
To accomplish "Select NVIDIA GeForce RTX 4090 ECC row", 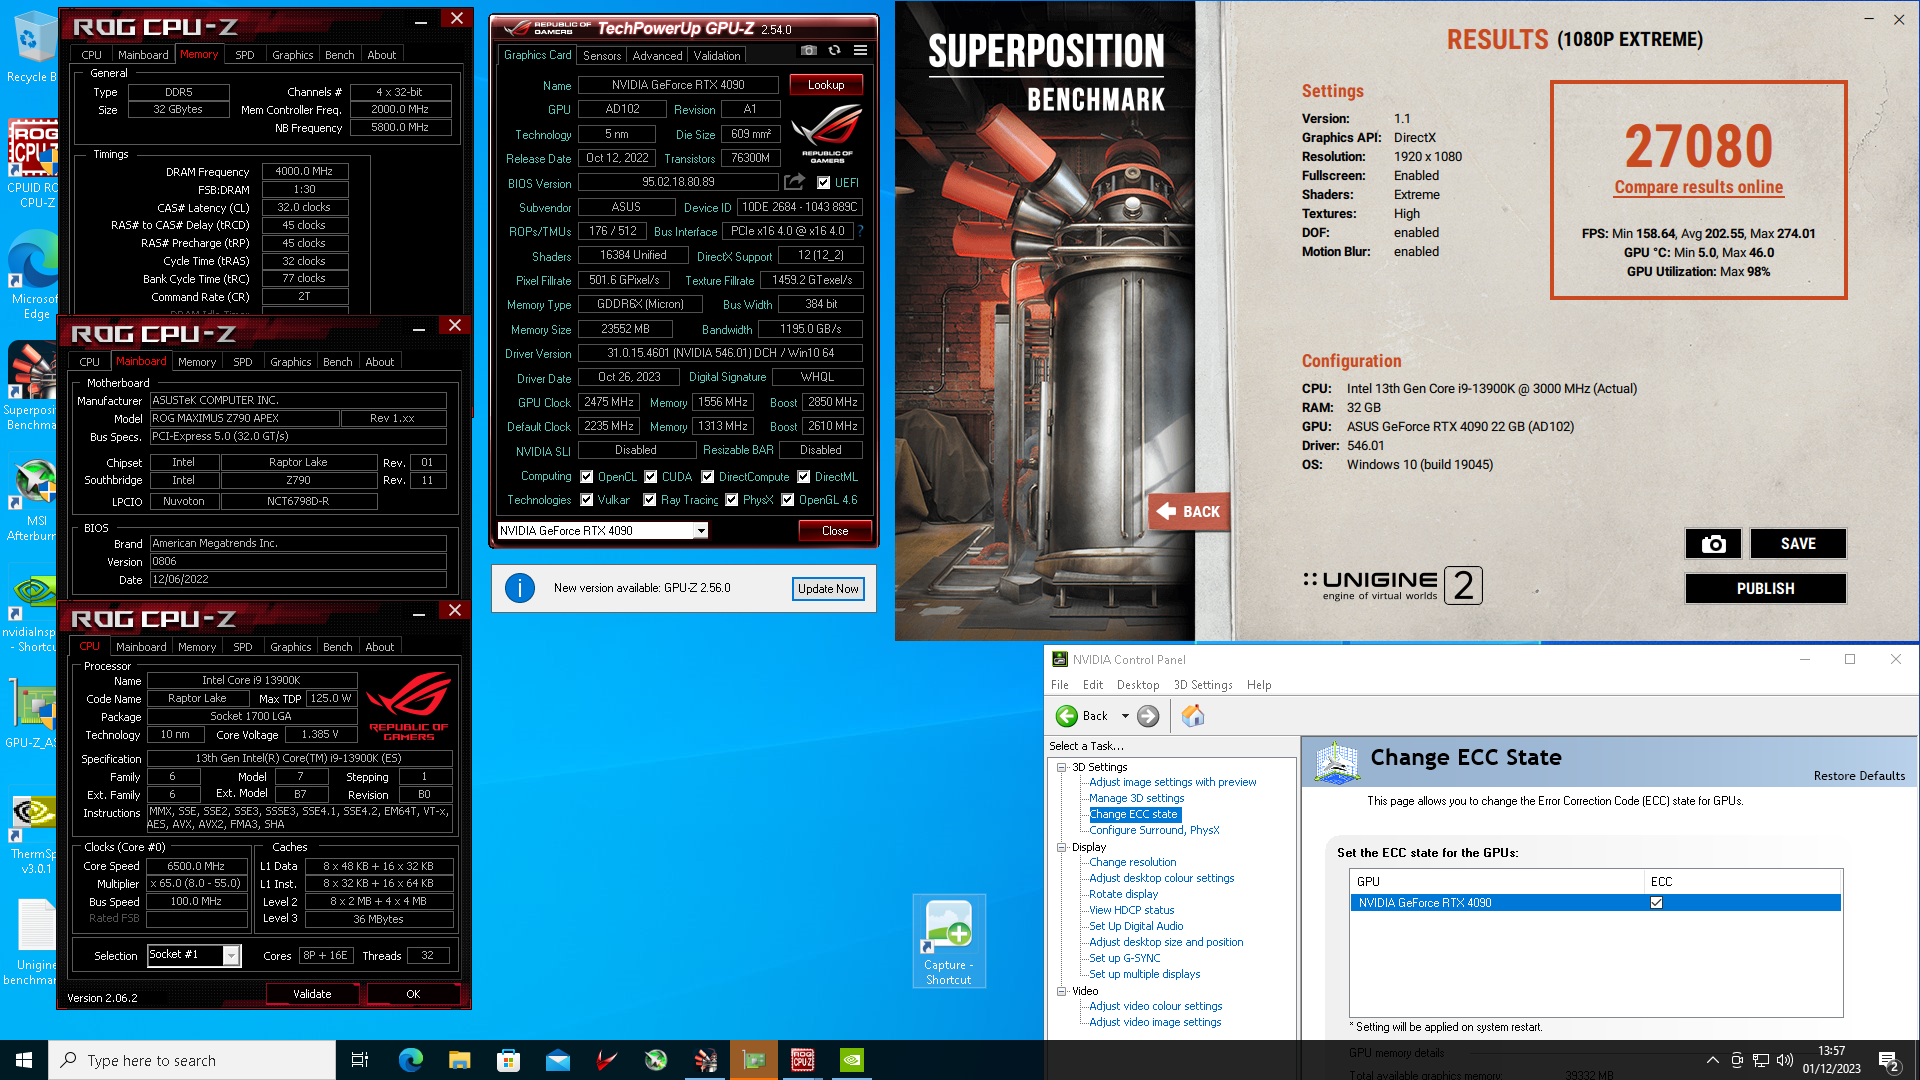I will 1595,903.
